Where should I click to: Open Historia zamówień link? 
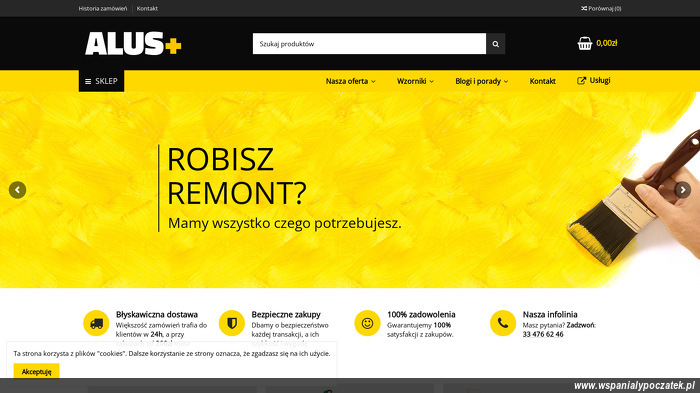click(103, 8)
